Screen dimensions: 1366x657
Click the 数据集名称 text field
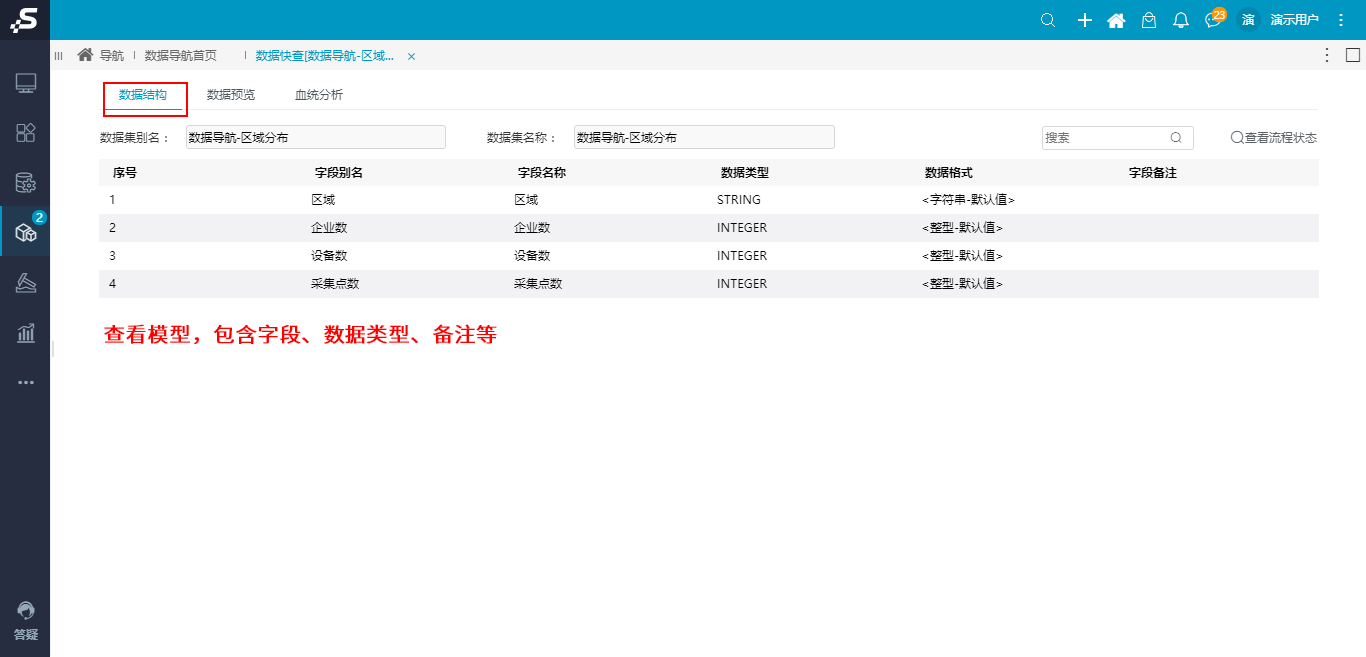[x=704, y=137]
